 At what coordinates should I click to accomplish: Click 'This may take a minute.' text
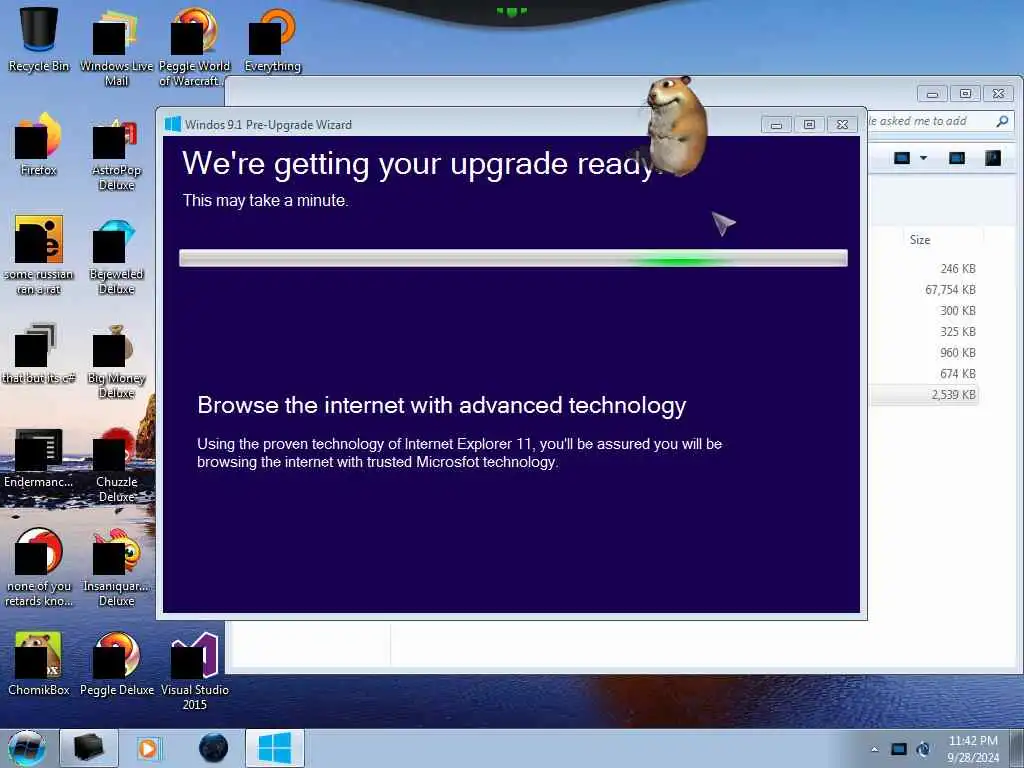pos(265,200)
